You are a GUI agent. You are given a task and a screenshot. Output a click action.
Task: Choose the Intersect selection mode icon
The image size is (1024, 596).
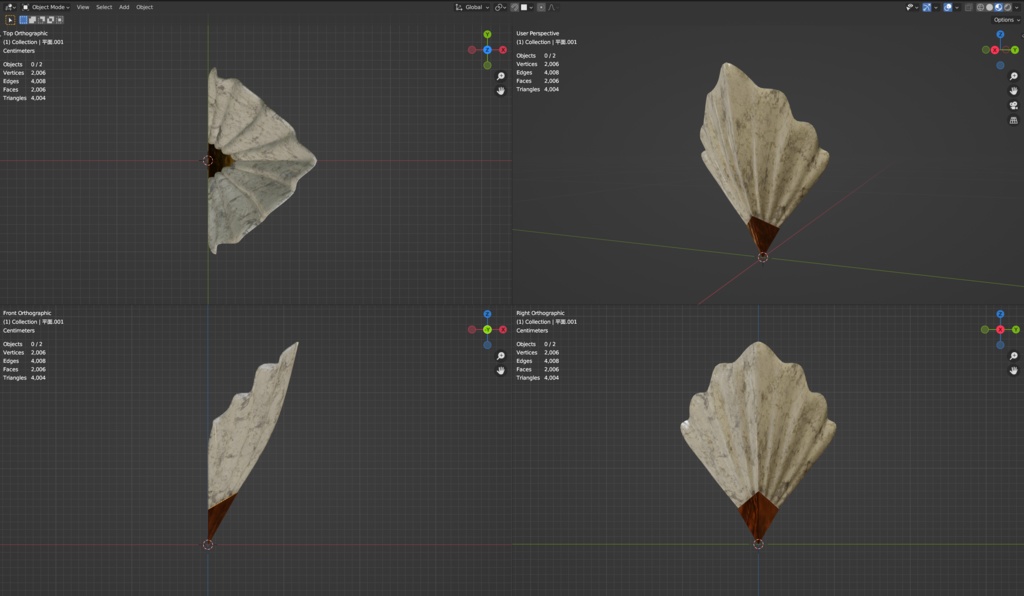tap(59, 20)
